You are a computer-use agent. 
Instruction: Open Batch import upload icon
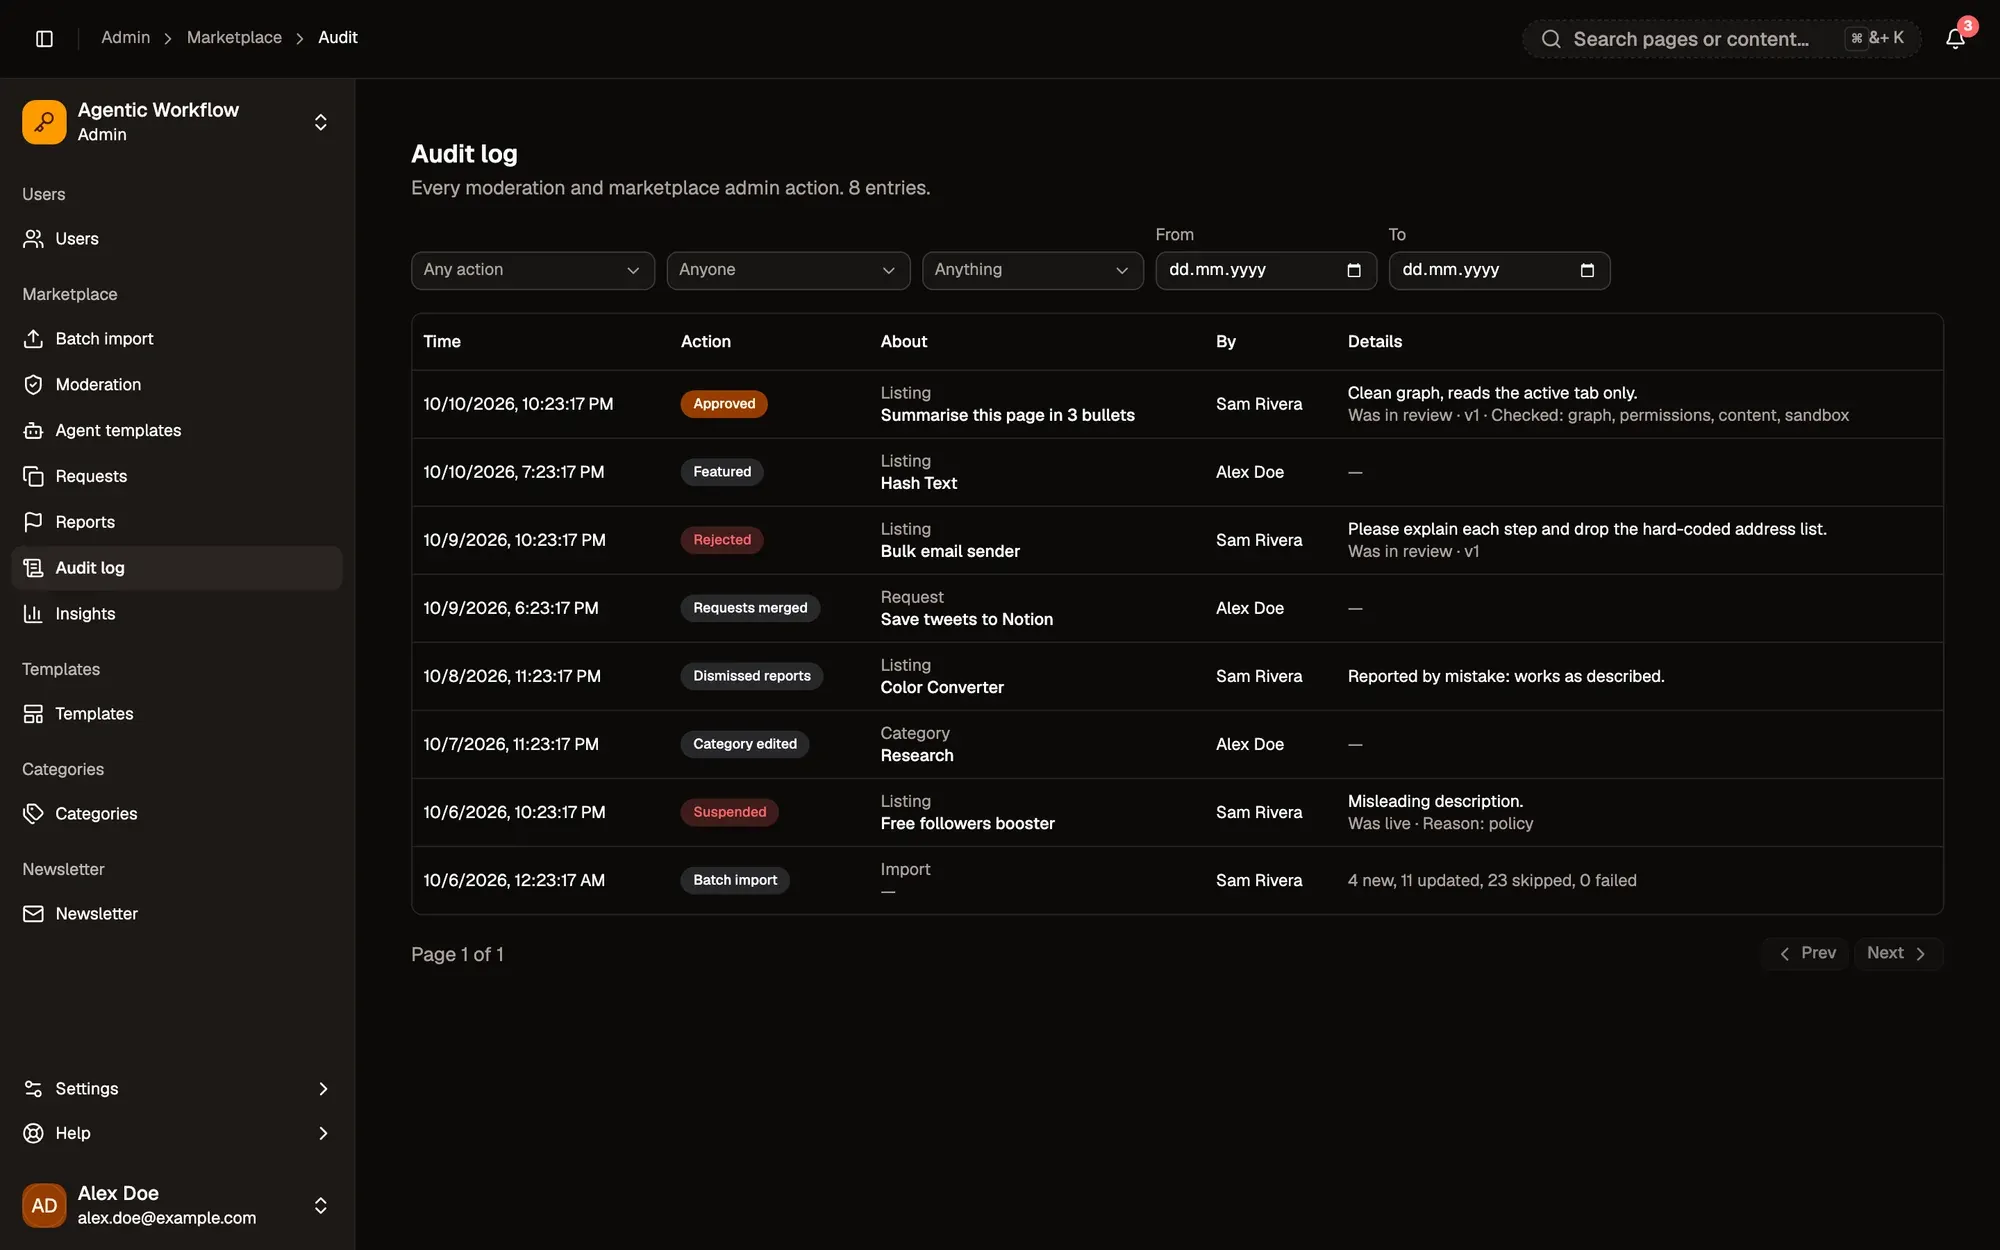coord(33,339)
